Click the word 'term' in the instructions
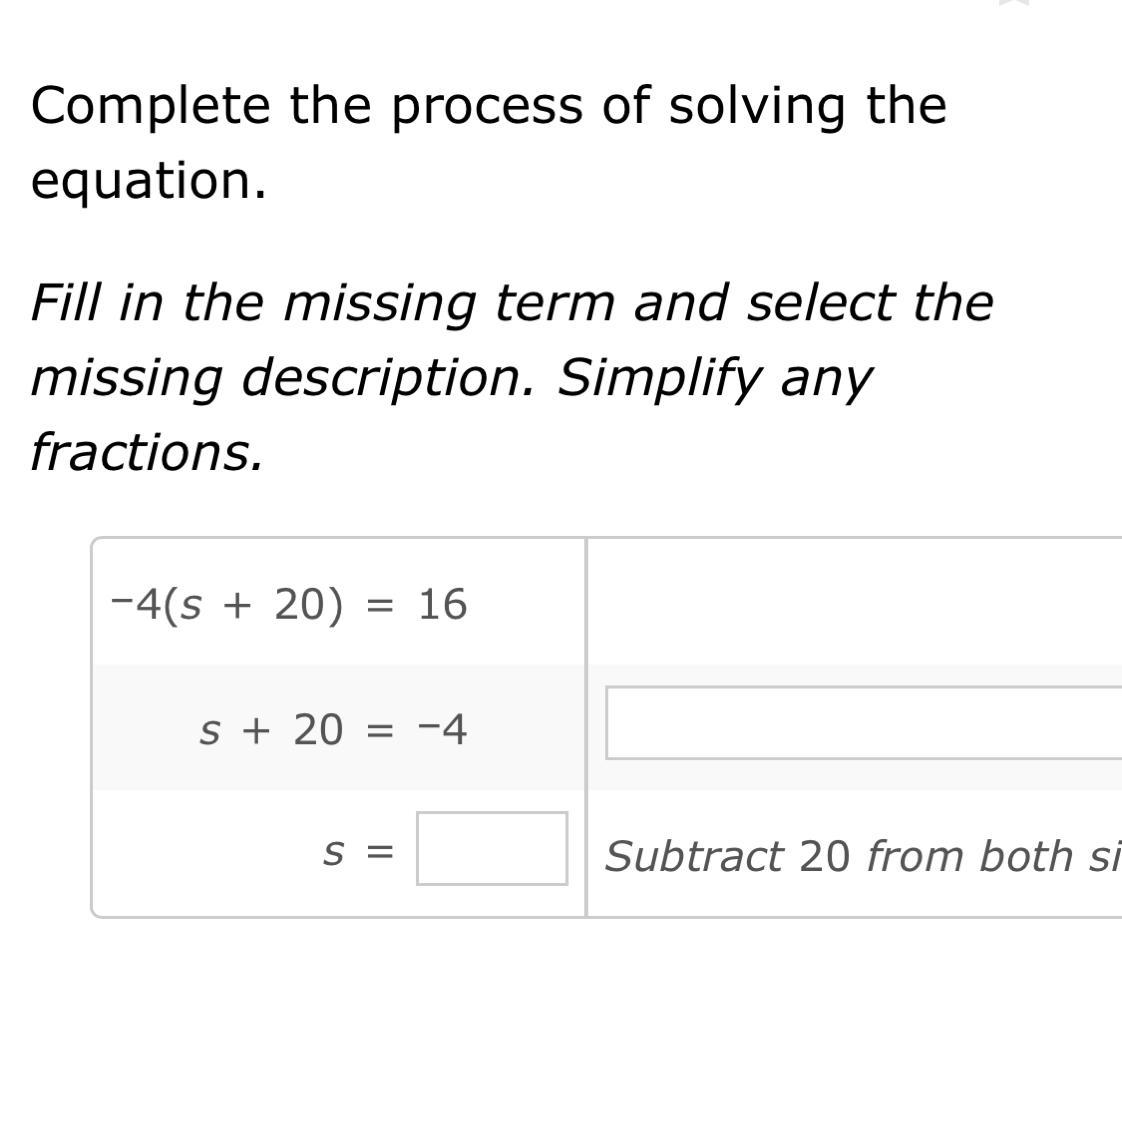Image resolution: width=1122 pixels, height=1123 pixels. 553,302
